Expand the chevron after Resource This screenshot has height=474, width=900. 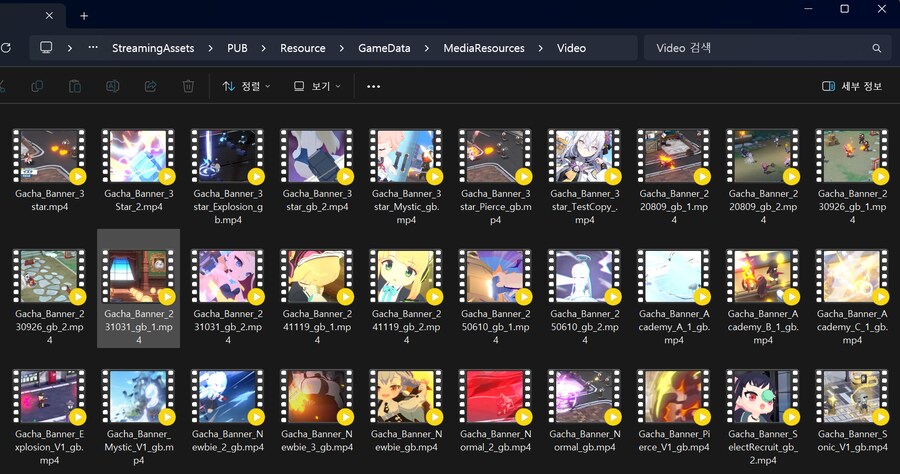342,48
